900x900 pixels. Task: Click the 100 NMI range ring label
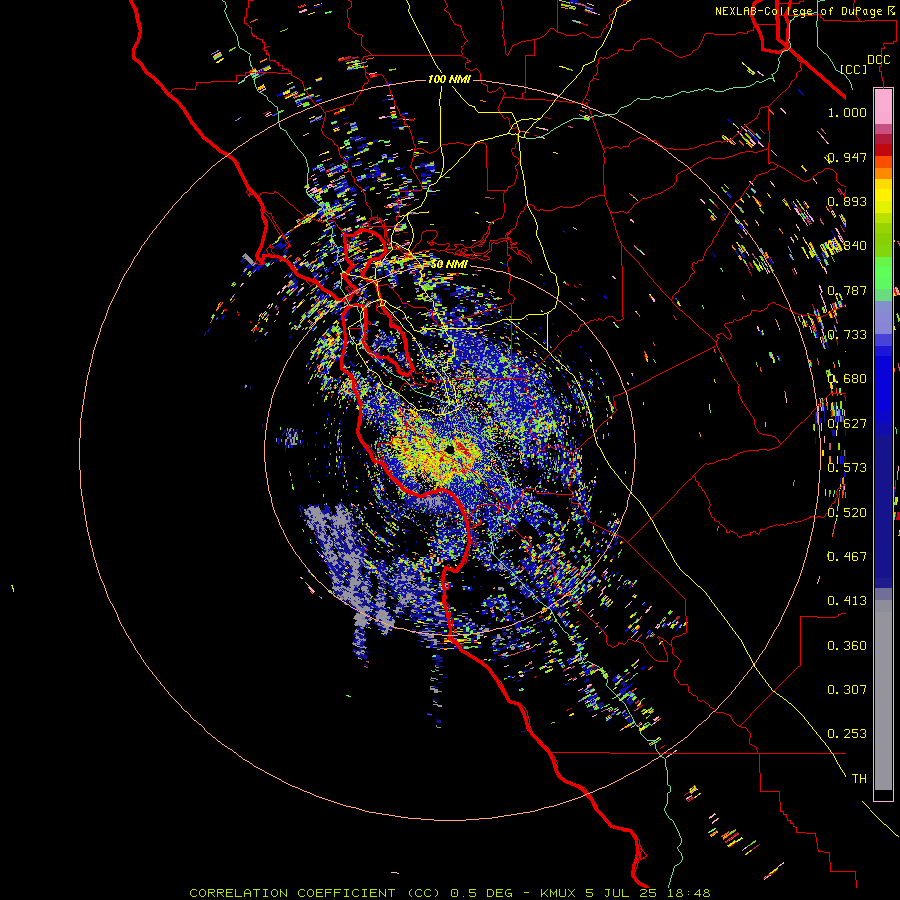point(449,79)
